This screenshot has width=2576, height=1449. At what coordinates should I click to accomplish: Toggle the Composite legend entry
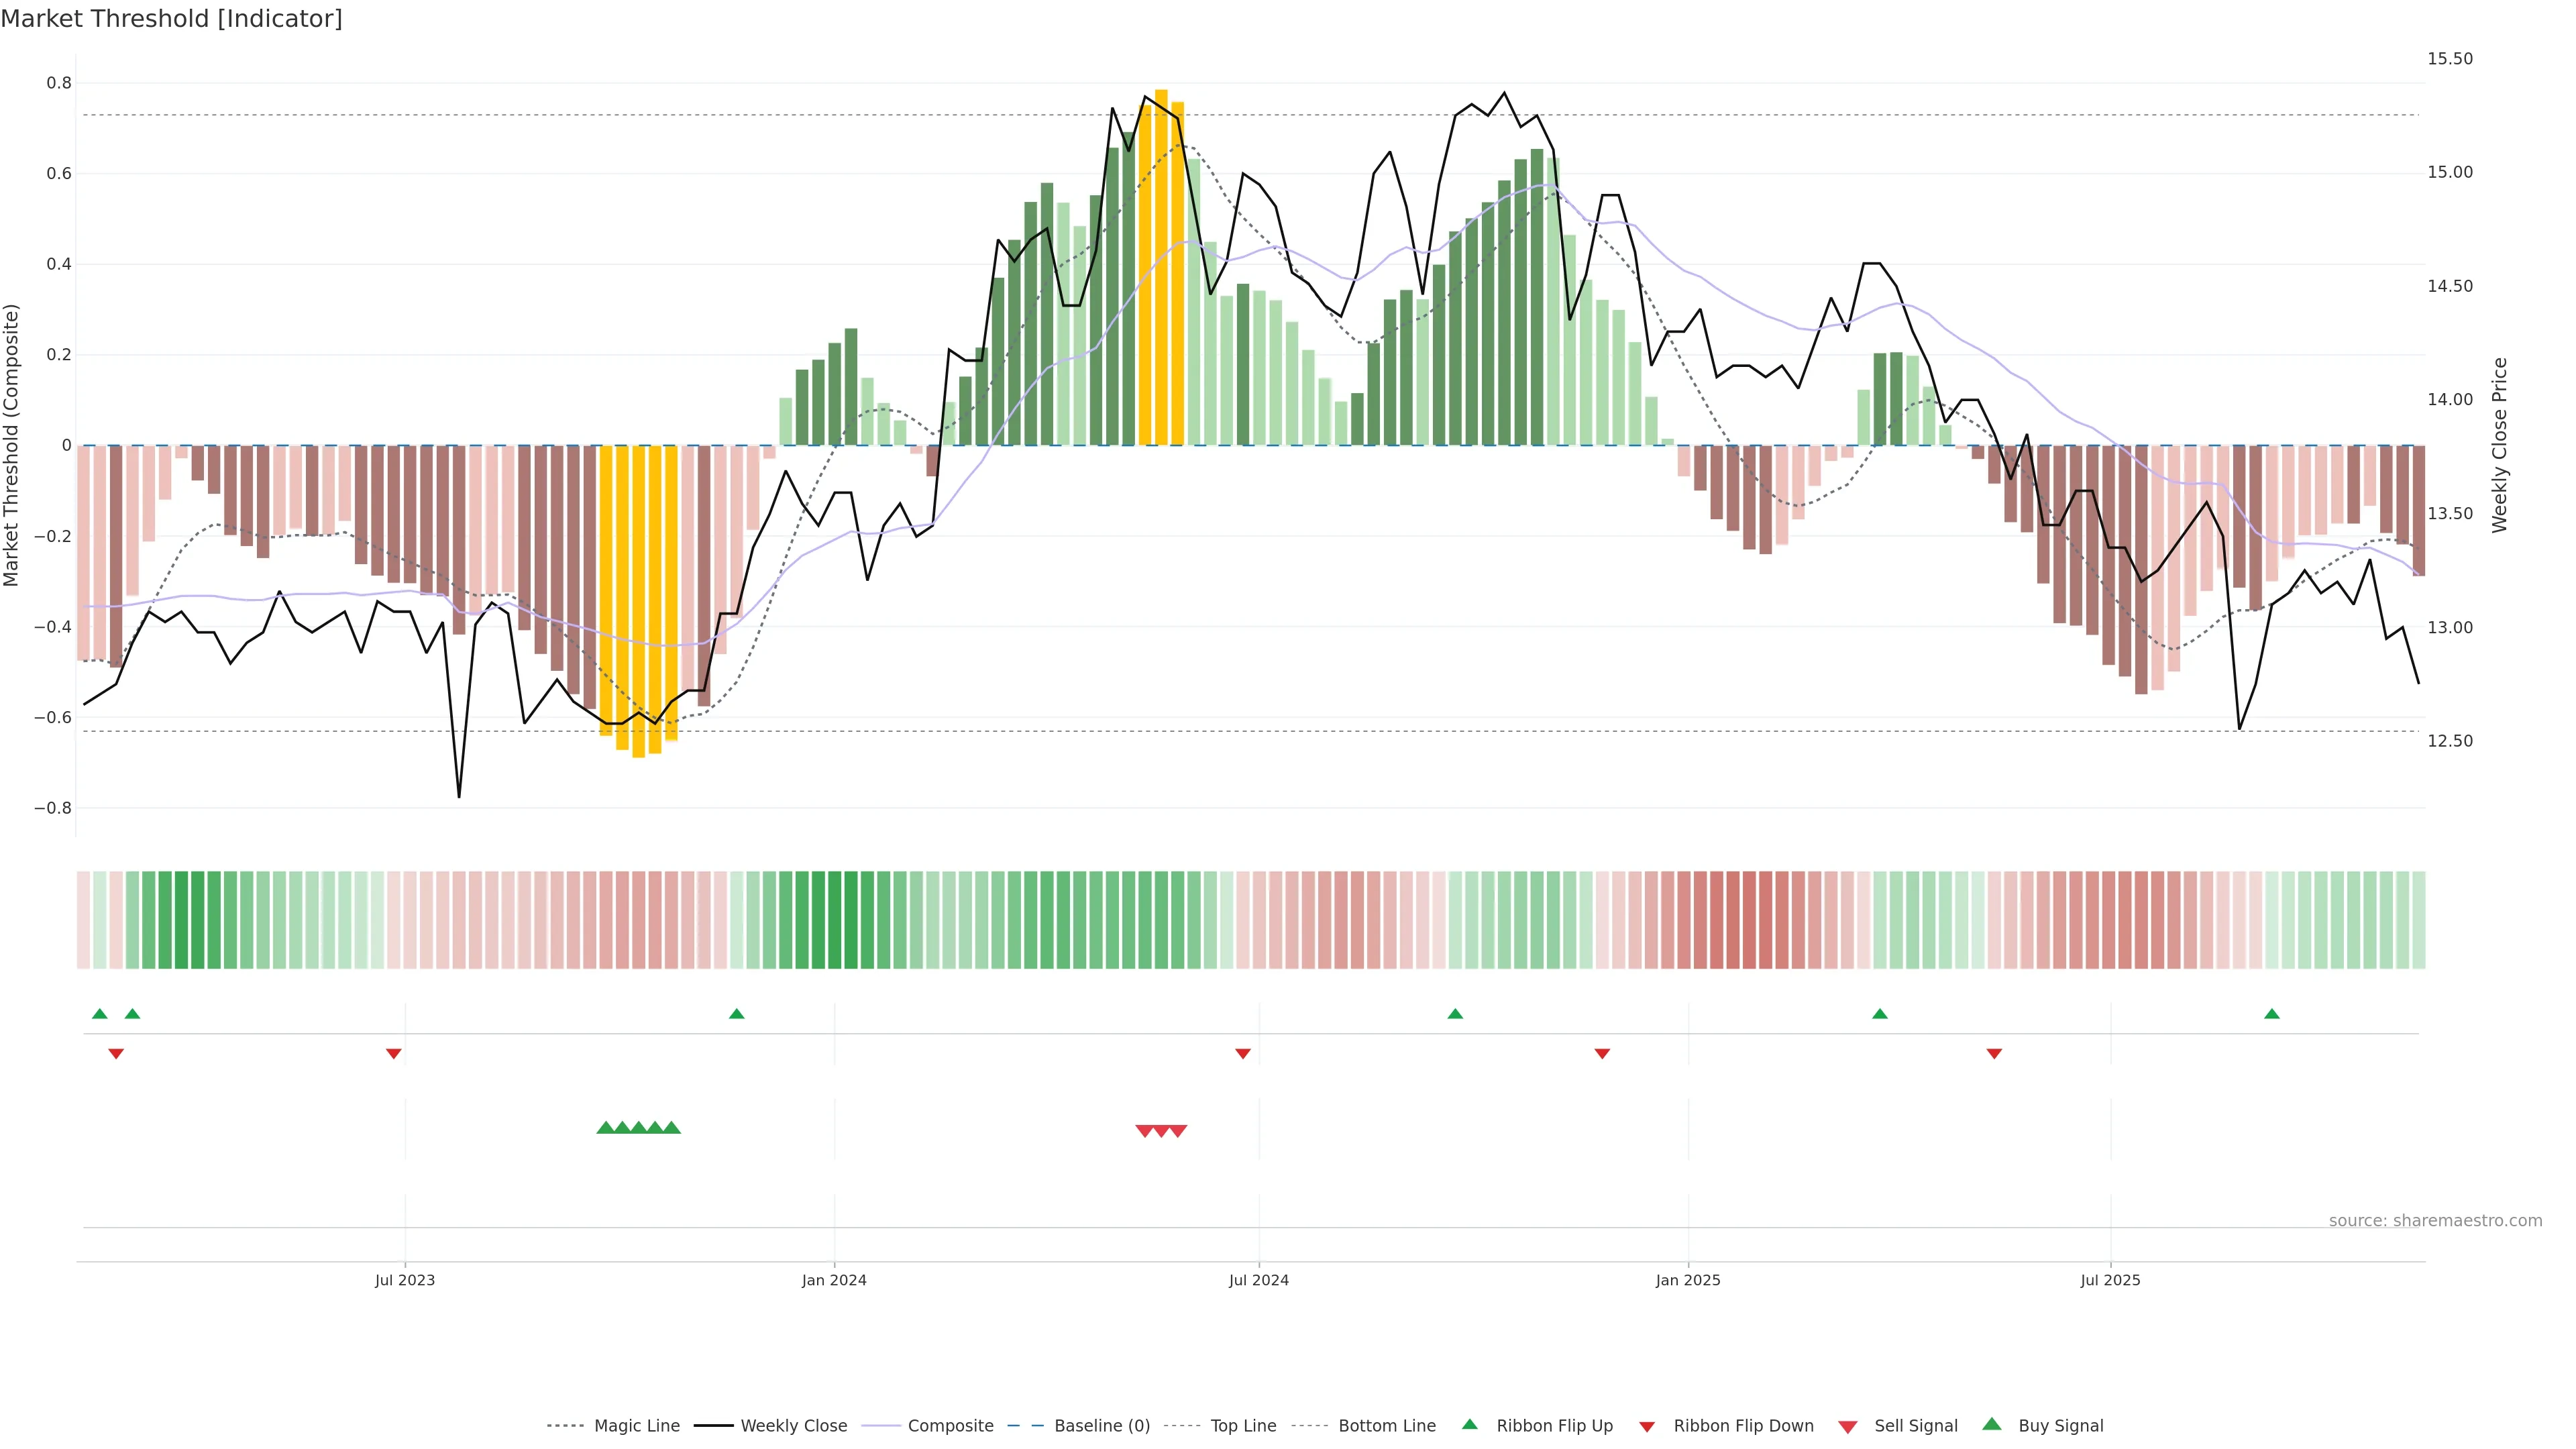coord(950,1426)
